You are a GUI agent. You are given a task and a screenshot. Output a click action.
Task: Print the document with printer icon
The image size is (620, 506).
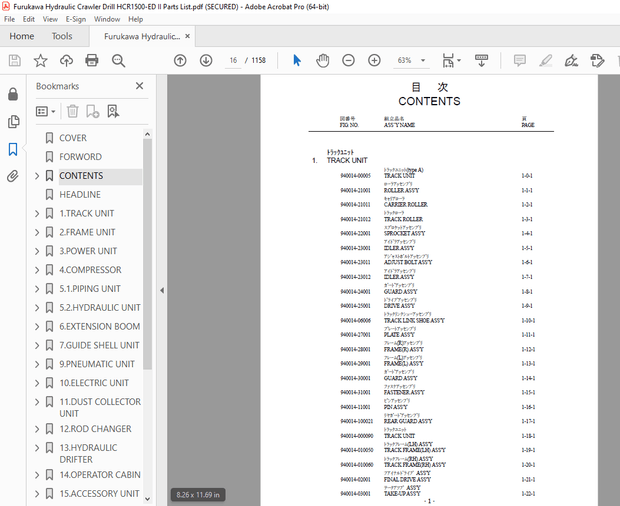[x=92, y=60]
